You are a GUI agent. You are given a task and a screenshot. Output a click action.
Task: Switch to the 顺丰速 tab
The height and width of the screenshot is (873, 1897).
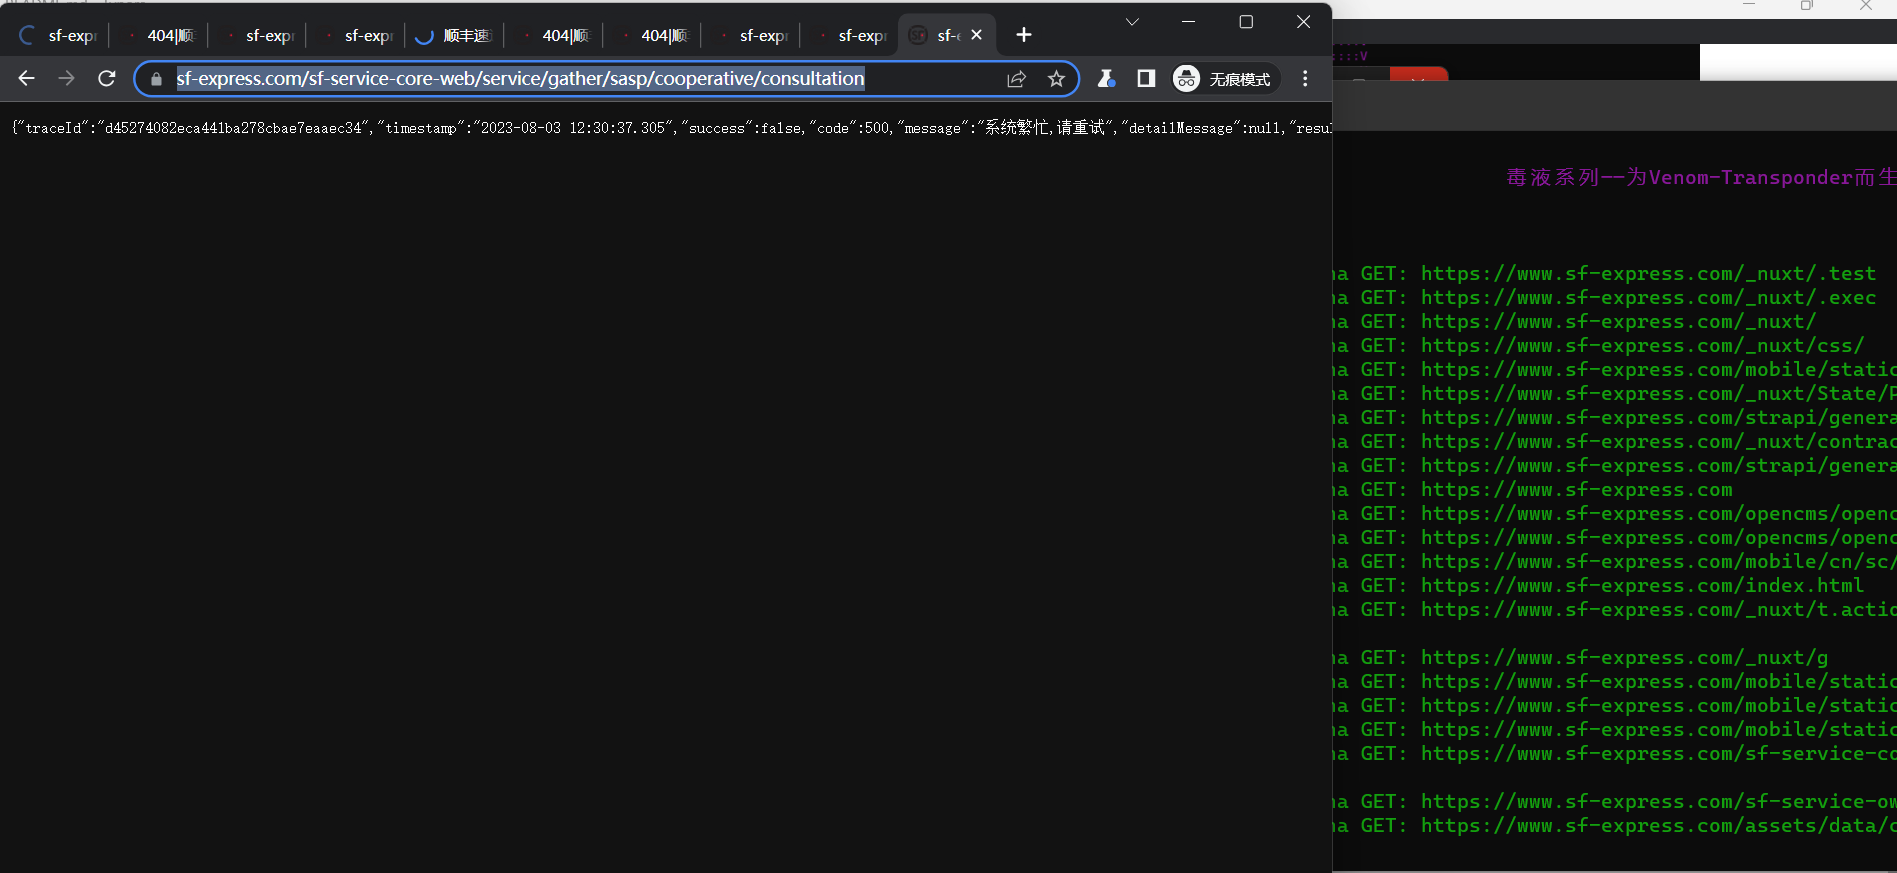(455, 36)
